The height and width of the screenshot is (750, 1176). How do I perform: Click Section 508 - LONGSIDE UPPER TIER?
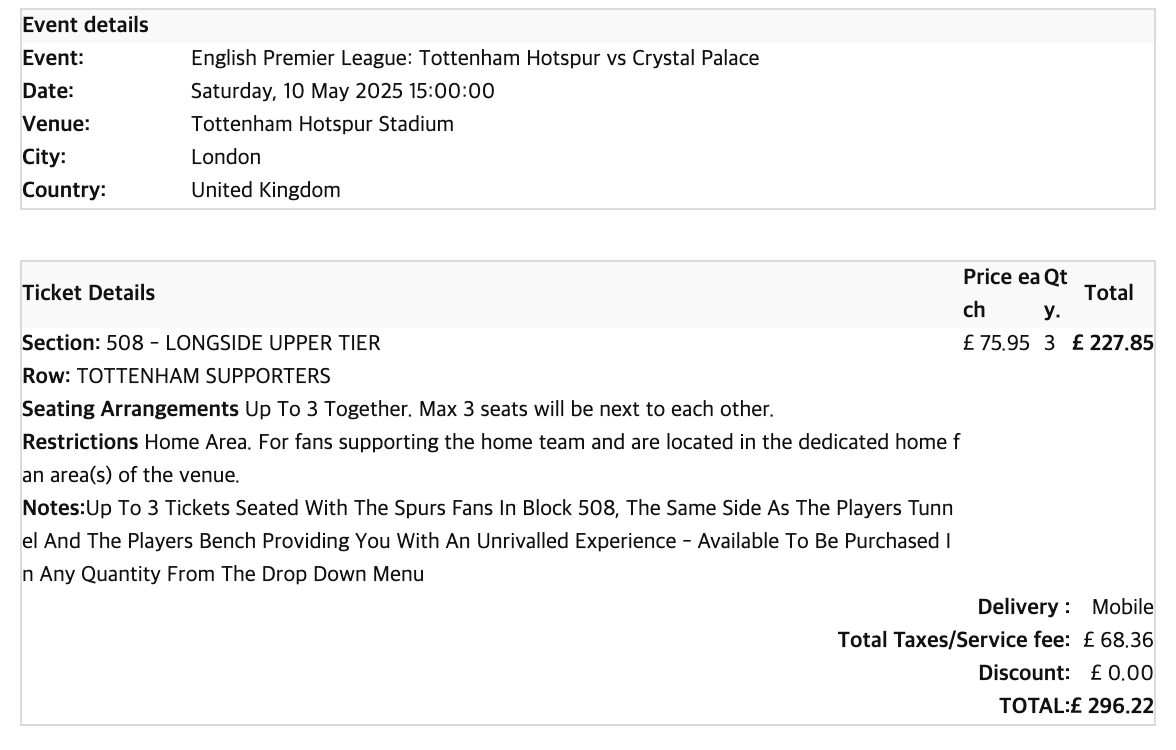tap(201, 343)
